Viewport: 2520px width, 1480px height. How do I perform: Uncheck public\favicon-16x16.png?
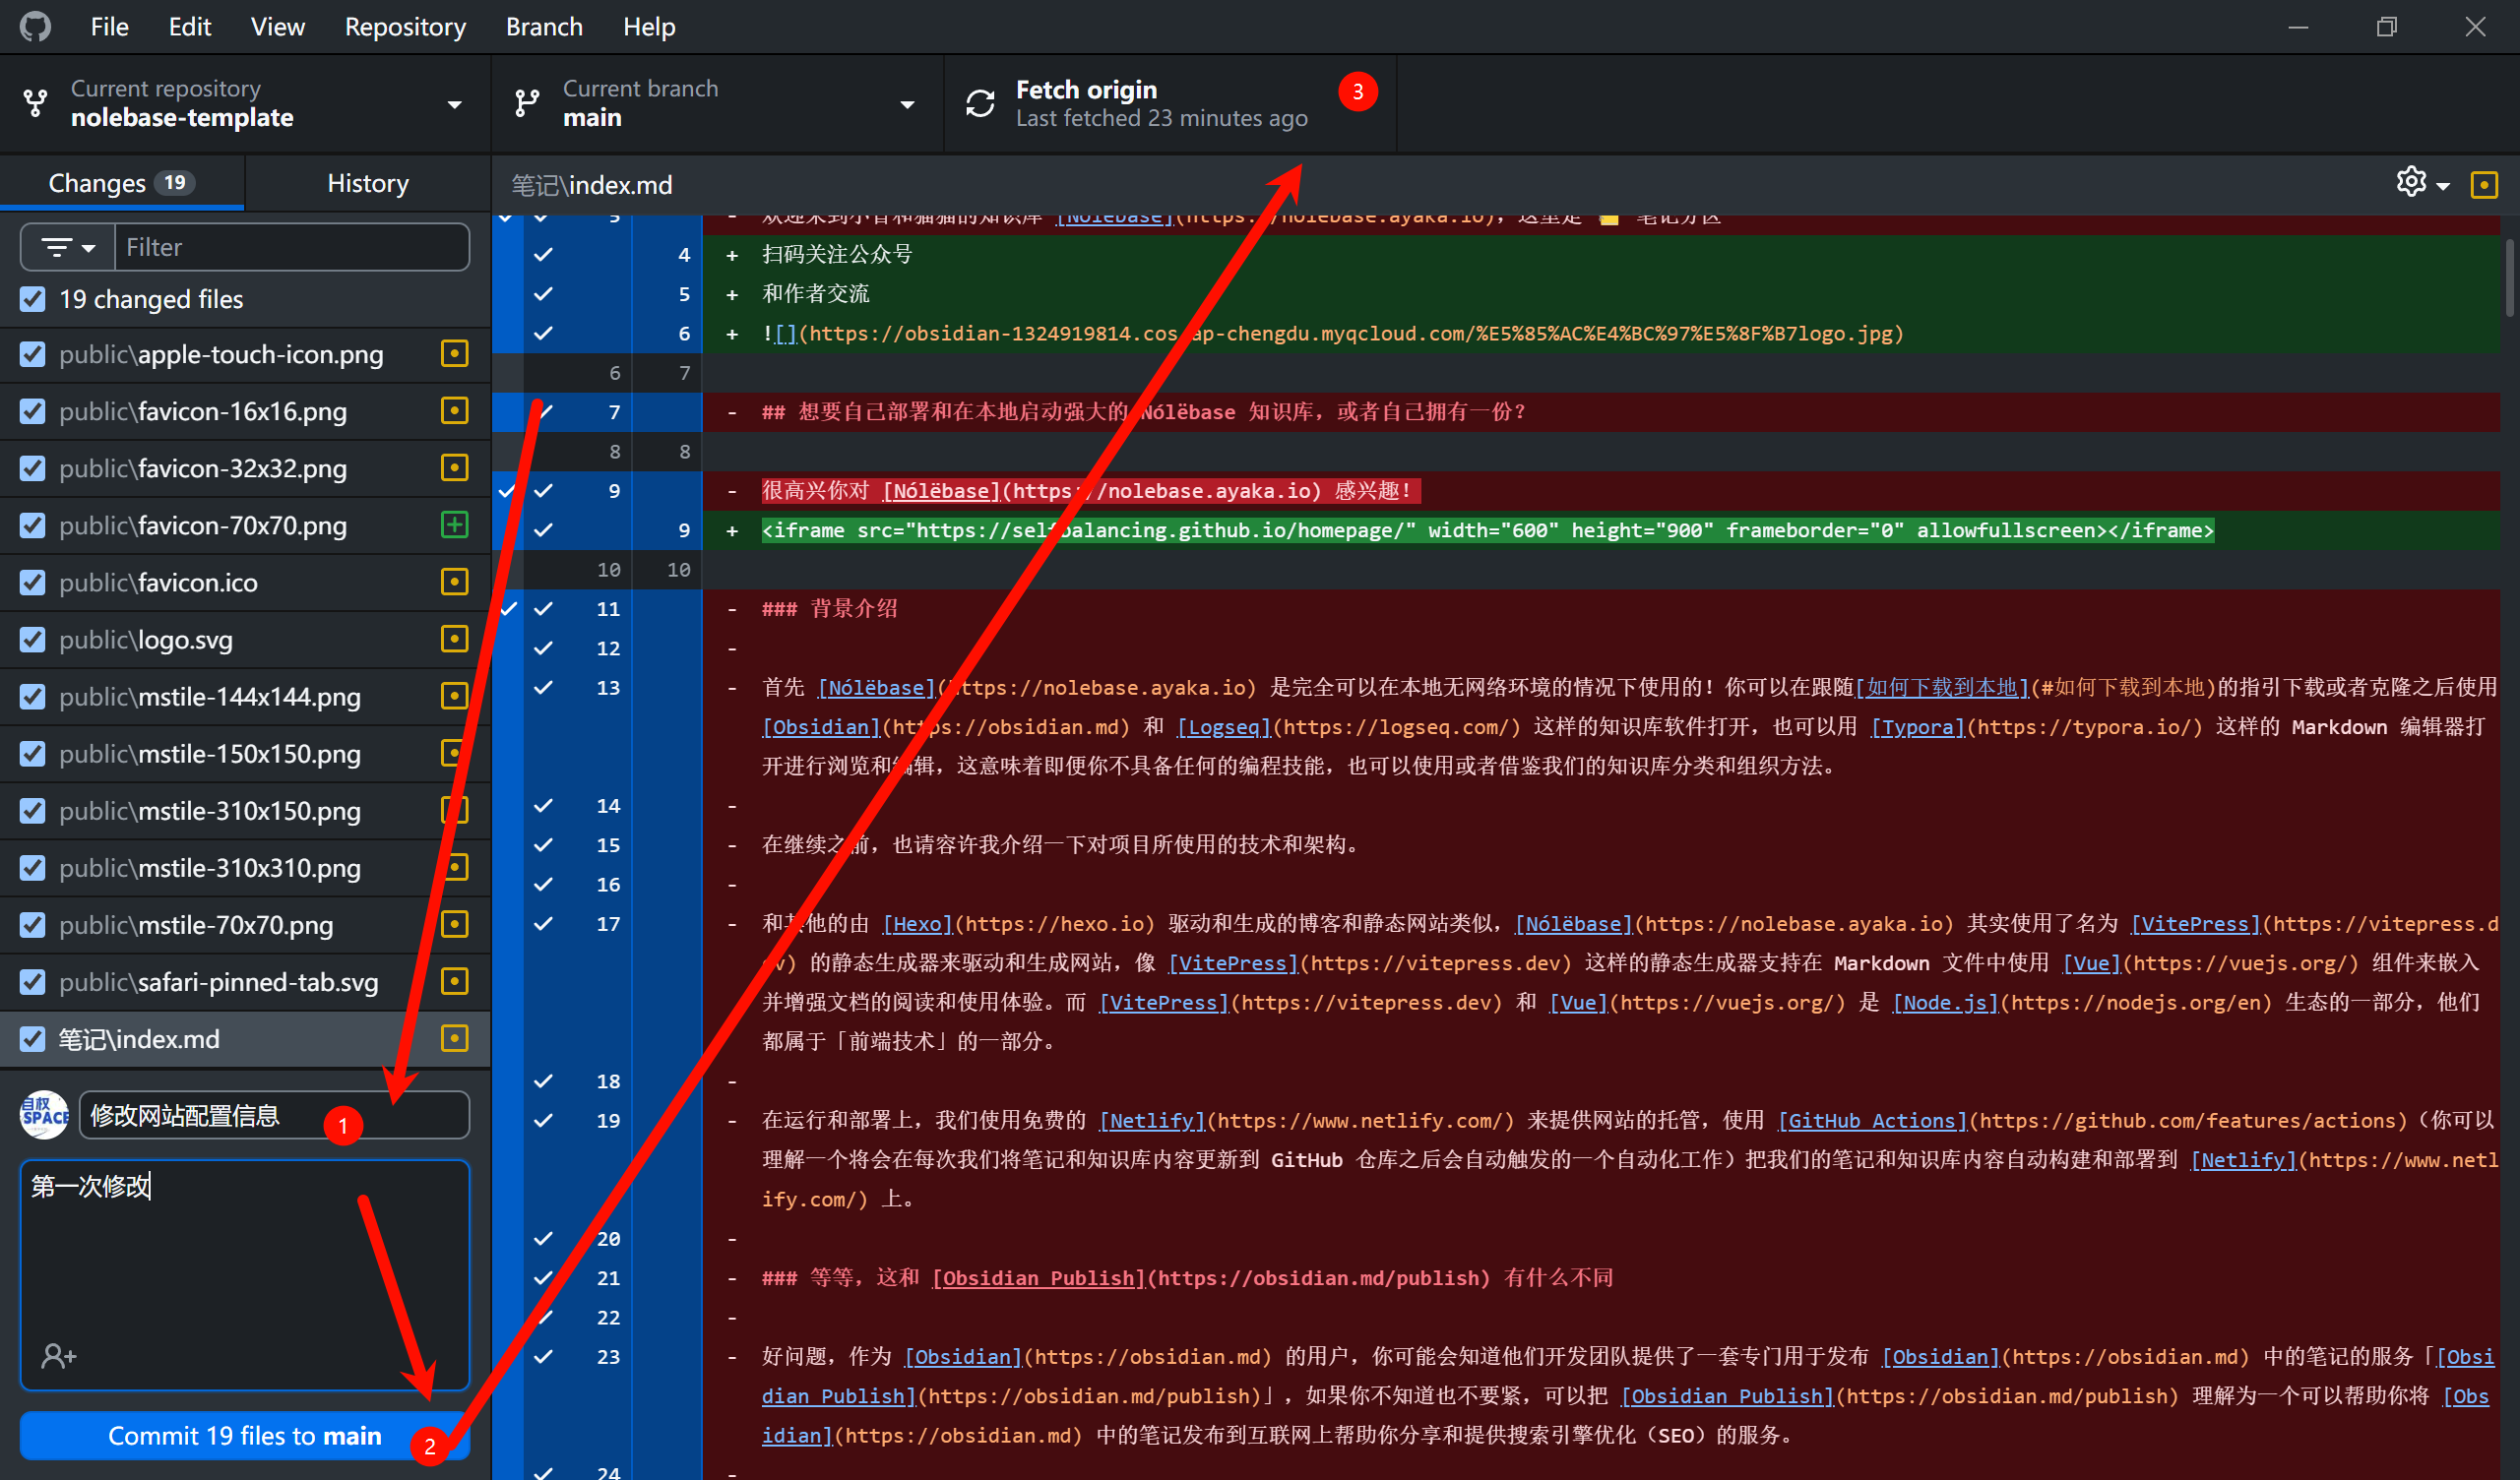(x=33, y=411)
